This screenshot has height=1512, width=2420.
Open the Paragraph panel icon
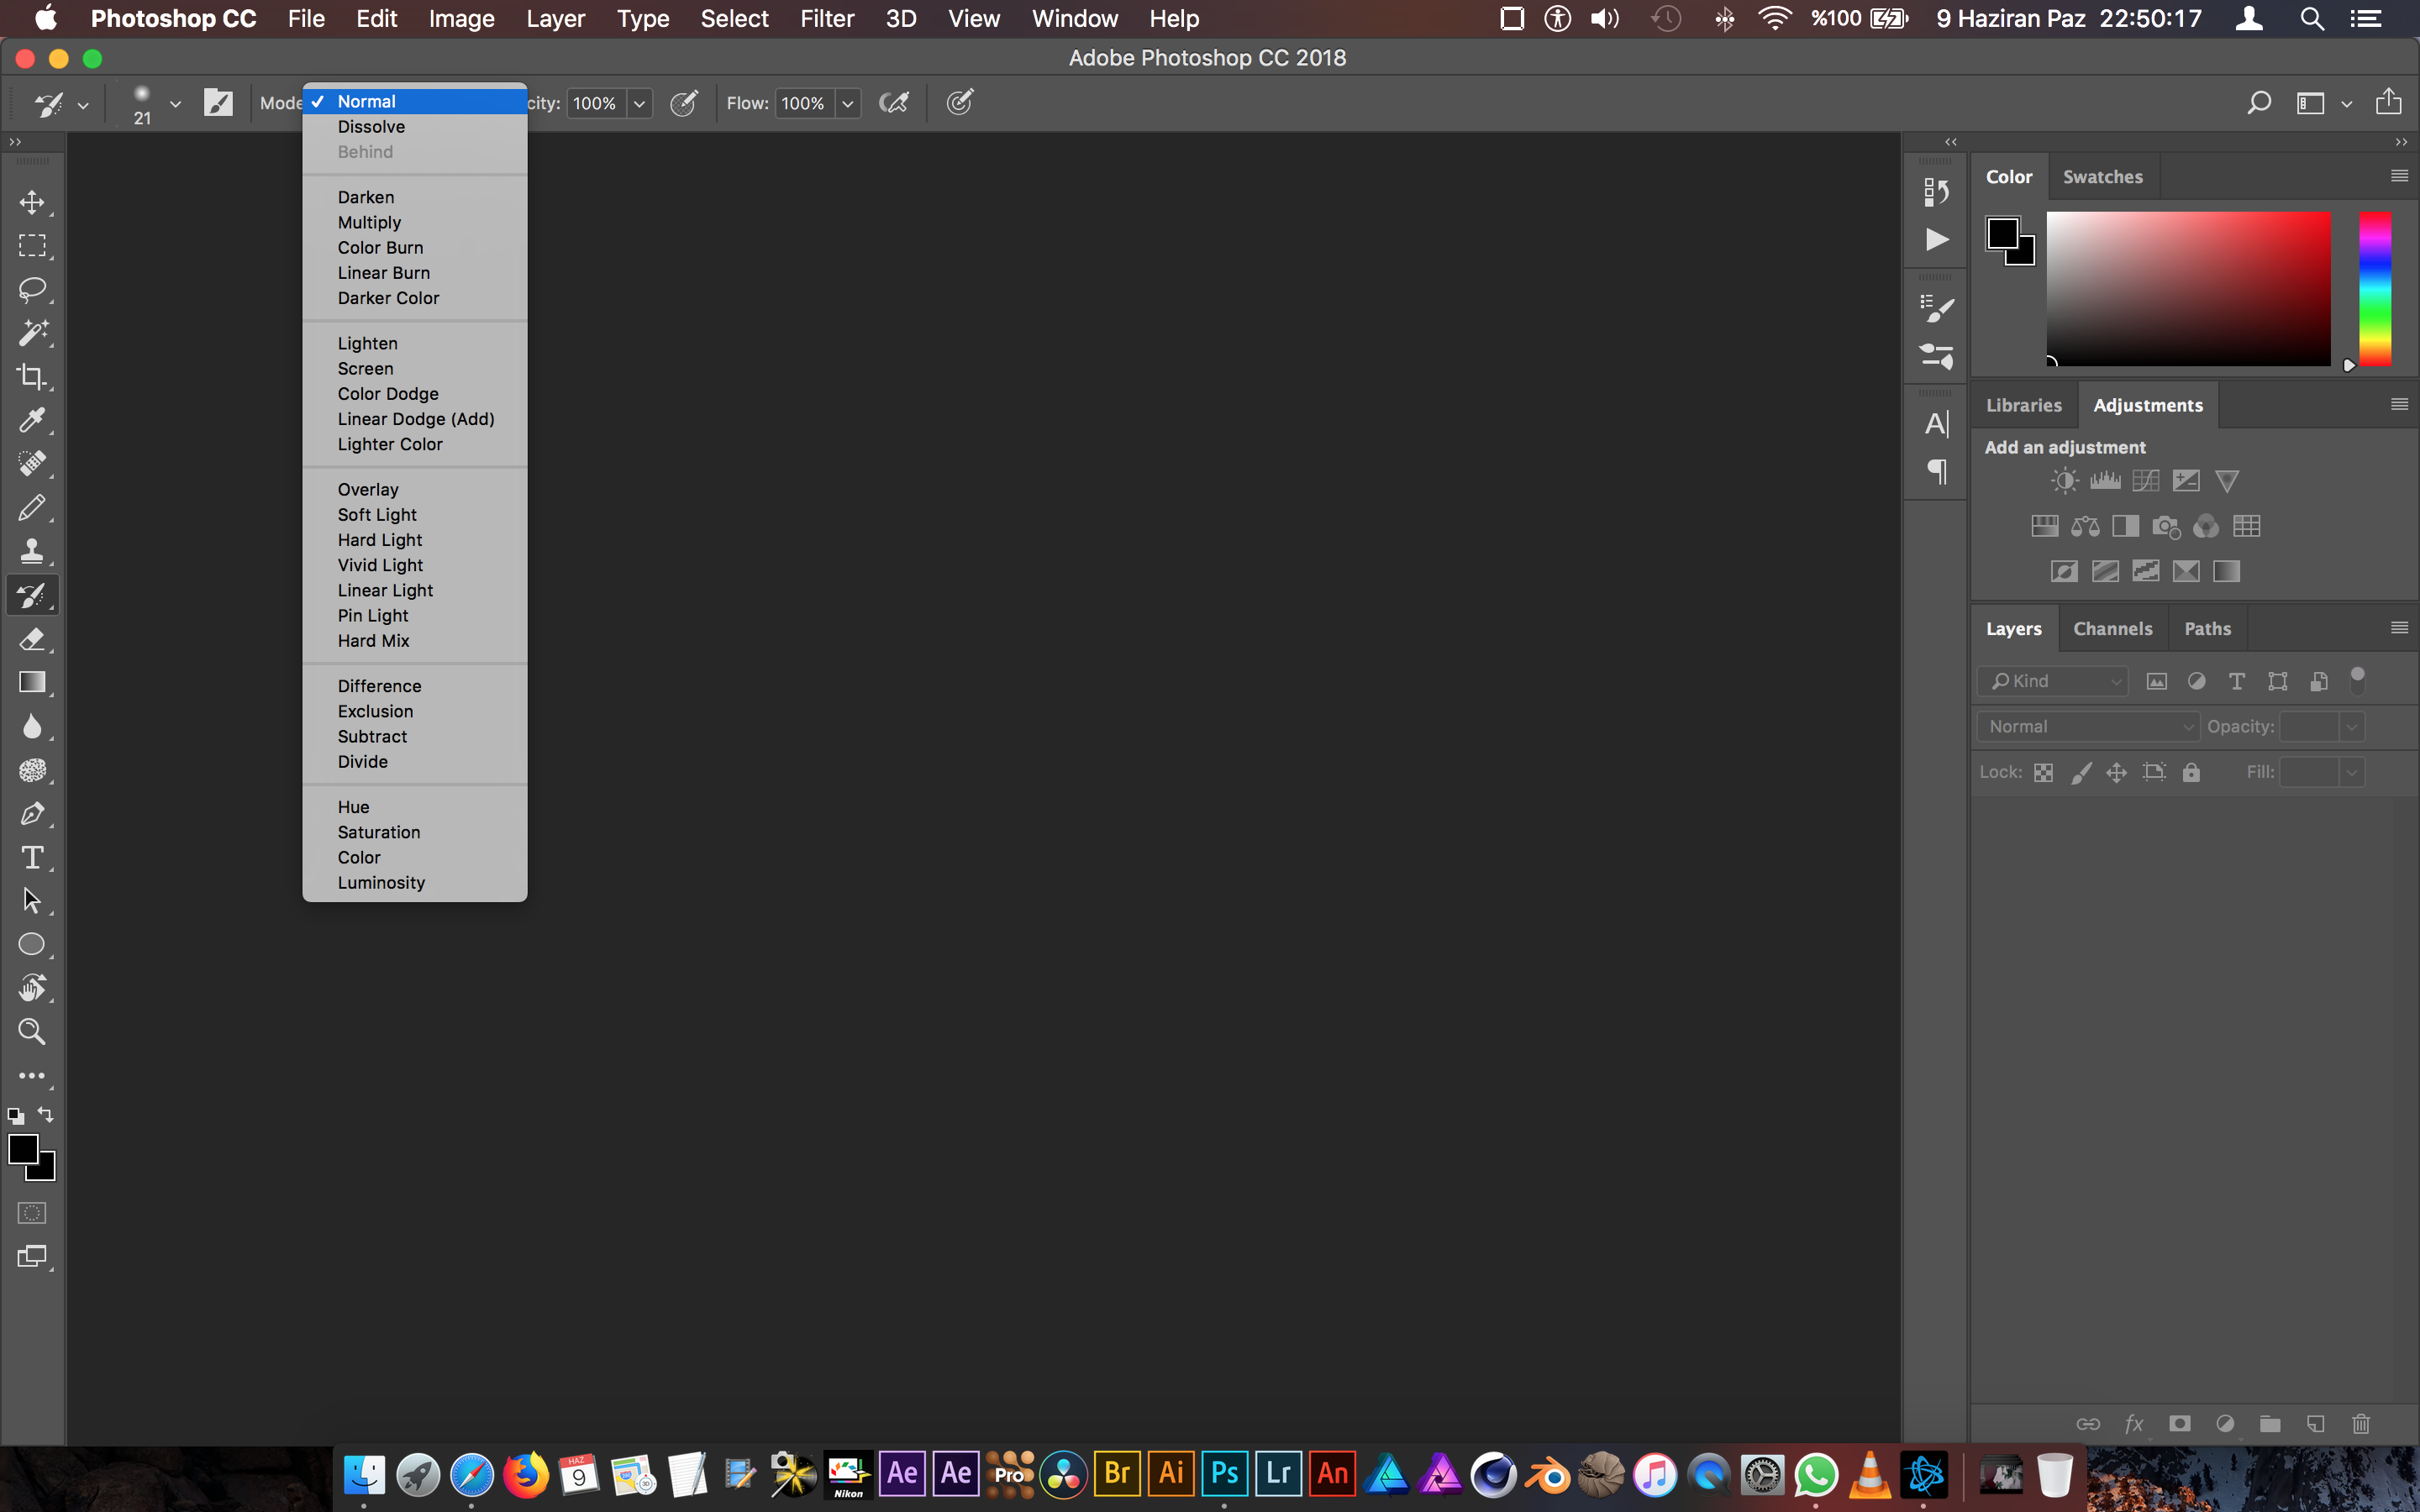click(1937, 471)
